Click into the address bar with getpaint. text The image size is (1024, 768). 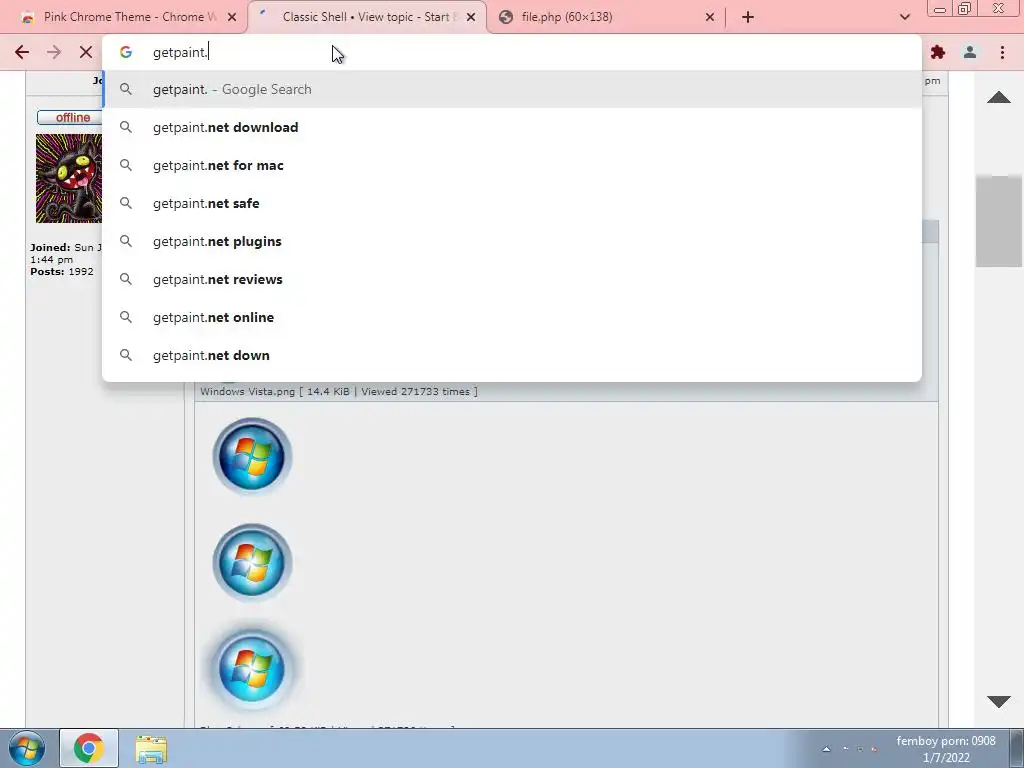pyautogui.click(x=512, y=52)
